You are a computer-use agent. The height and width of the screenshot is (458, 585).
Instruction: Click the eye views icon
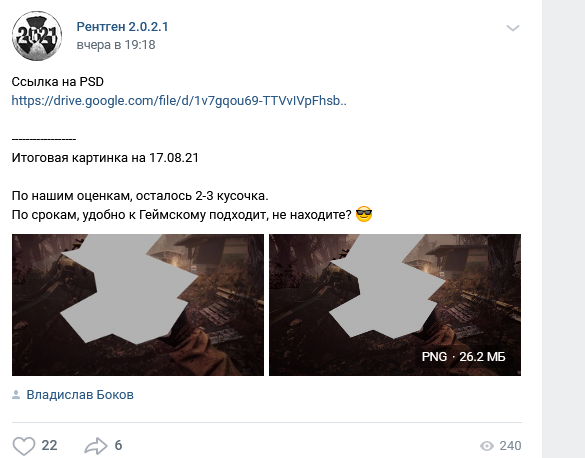[487, 446]
